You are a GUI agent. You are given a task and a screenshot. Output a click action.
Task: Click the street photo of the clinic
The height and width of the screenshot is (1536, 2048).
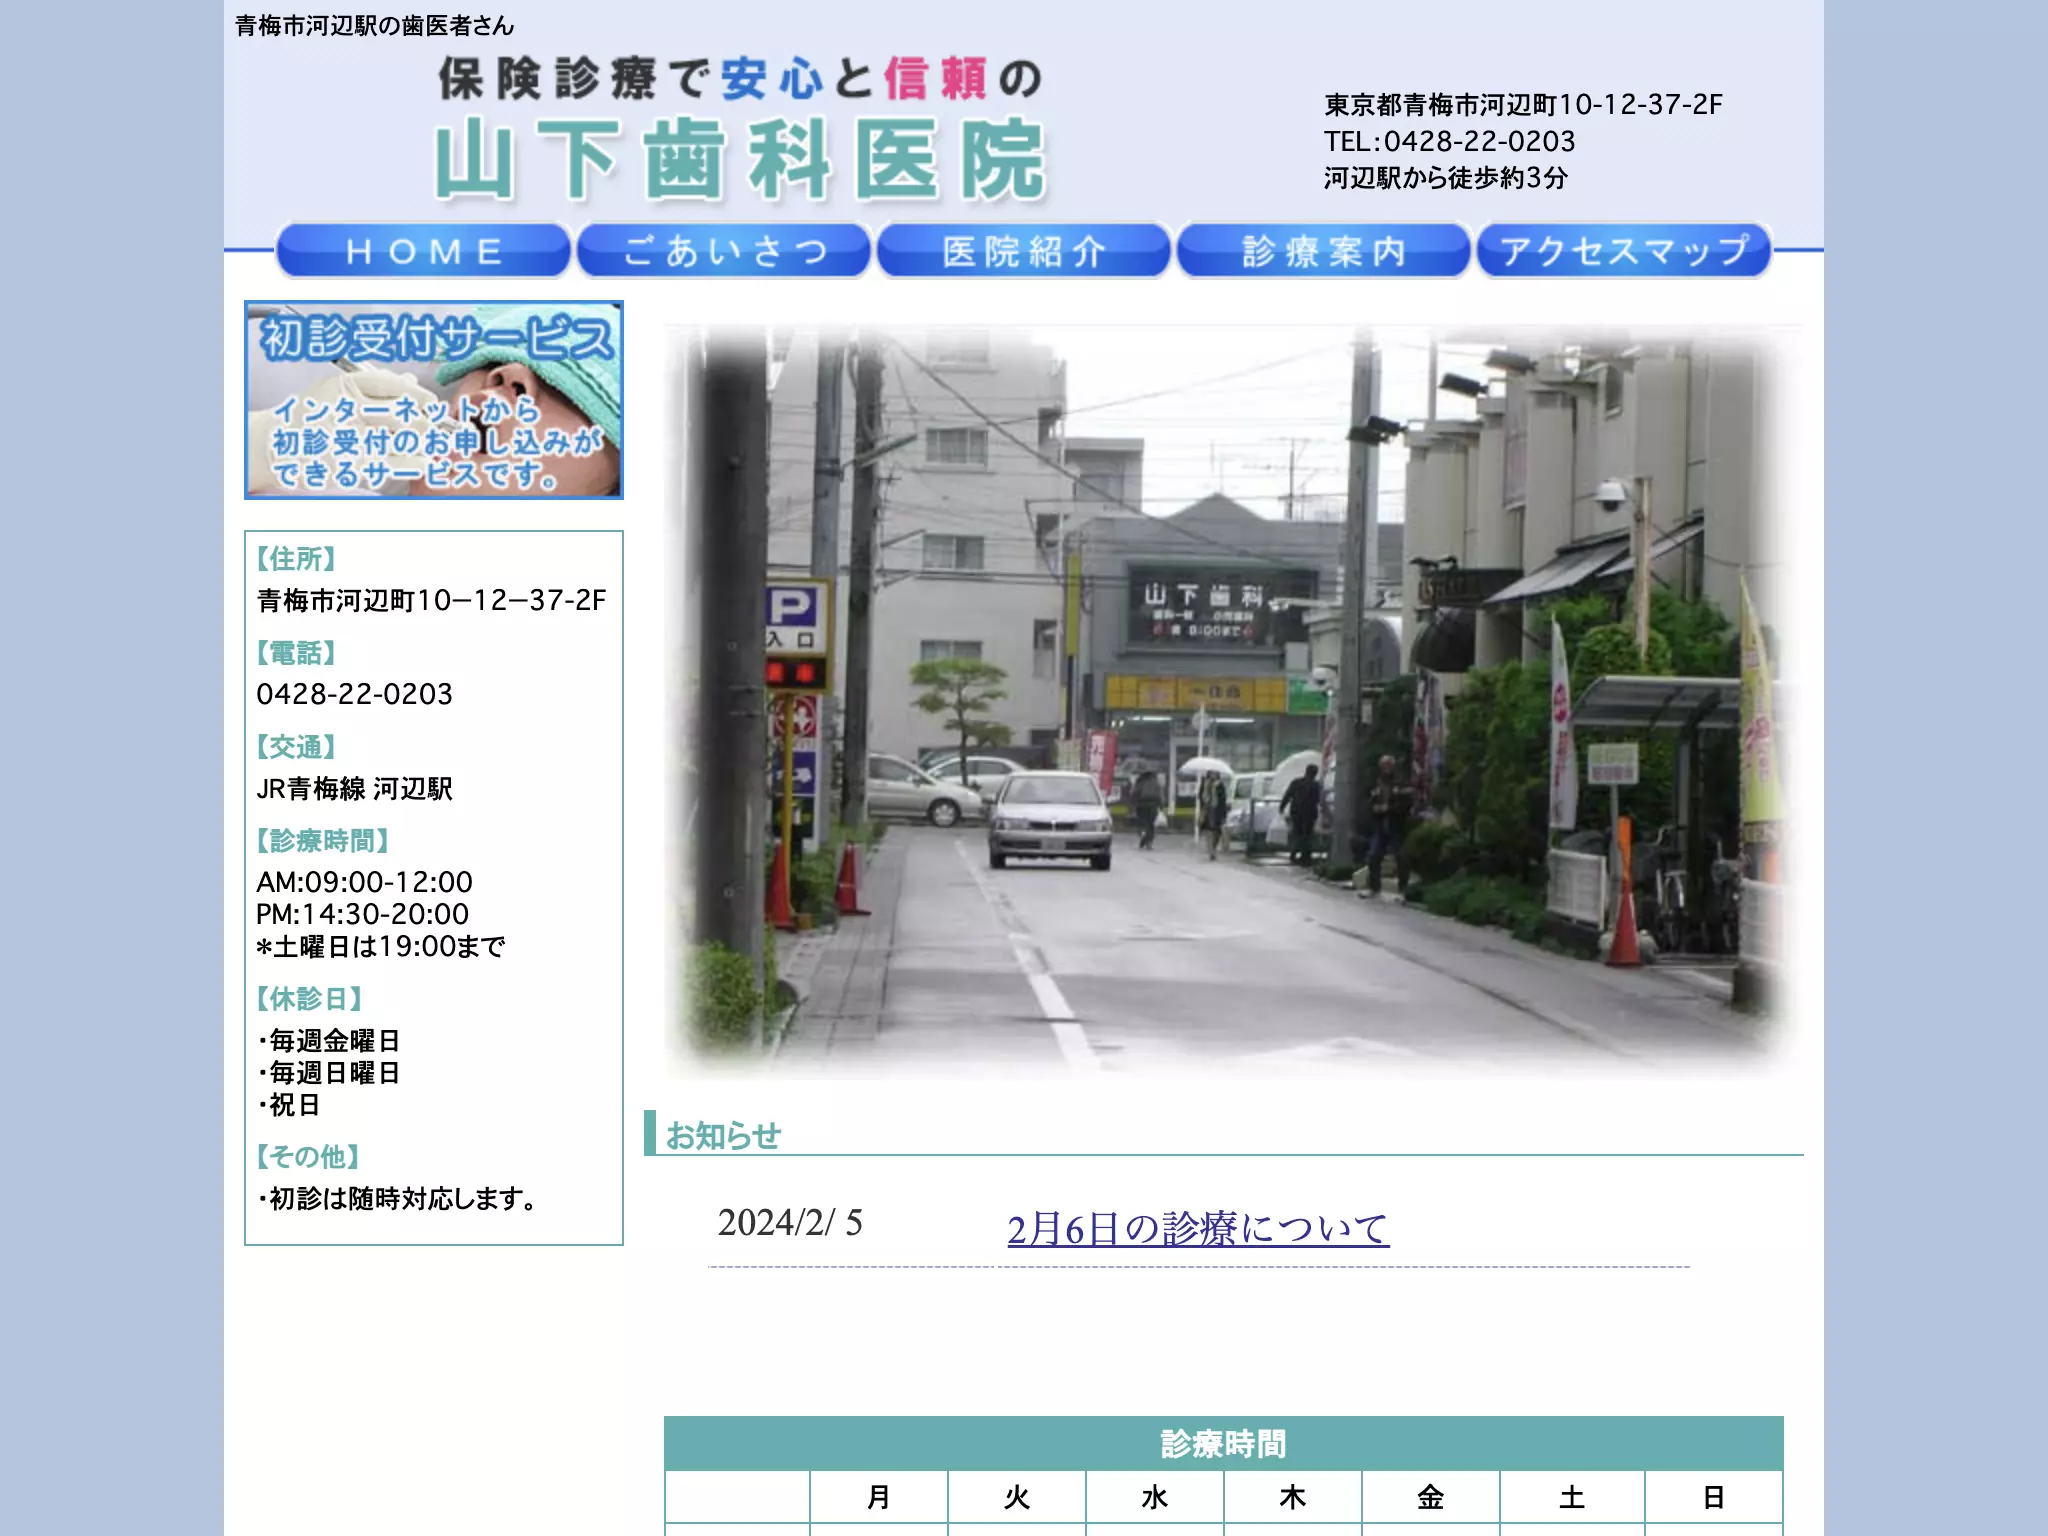click(x=1233, y=700)
